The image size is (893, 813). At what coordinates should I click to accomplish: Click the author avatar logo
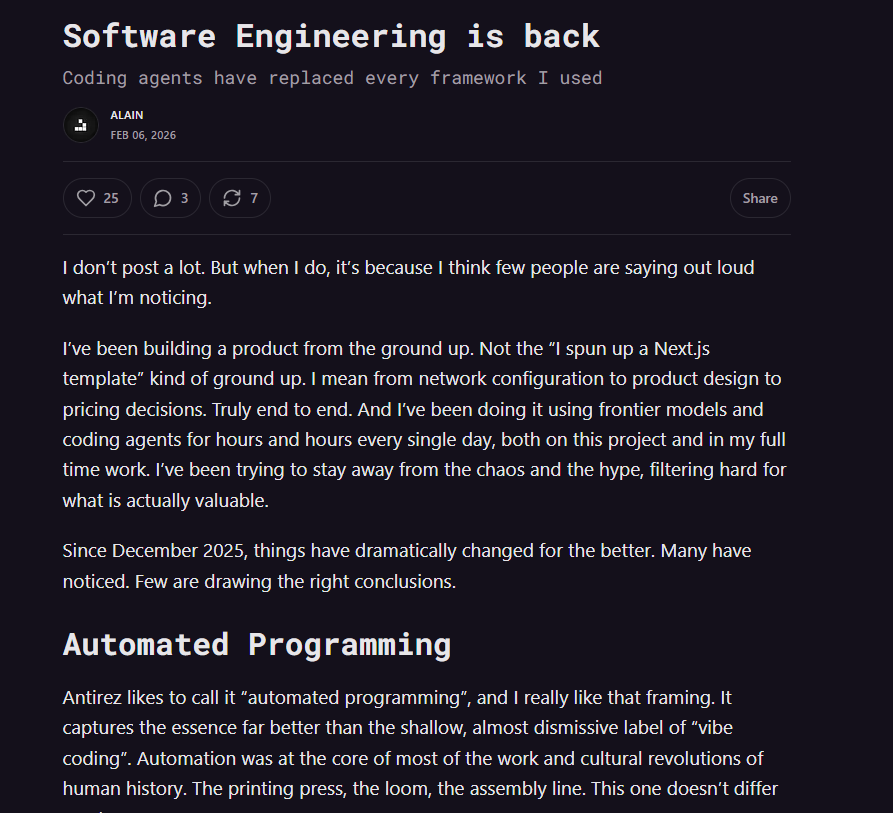tap(81, 125)
